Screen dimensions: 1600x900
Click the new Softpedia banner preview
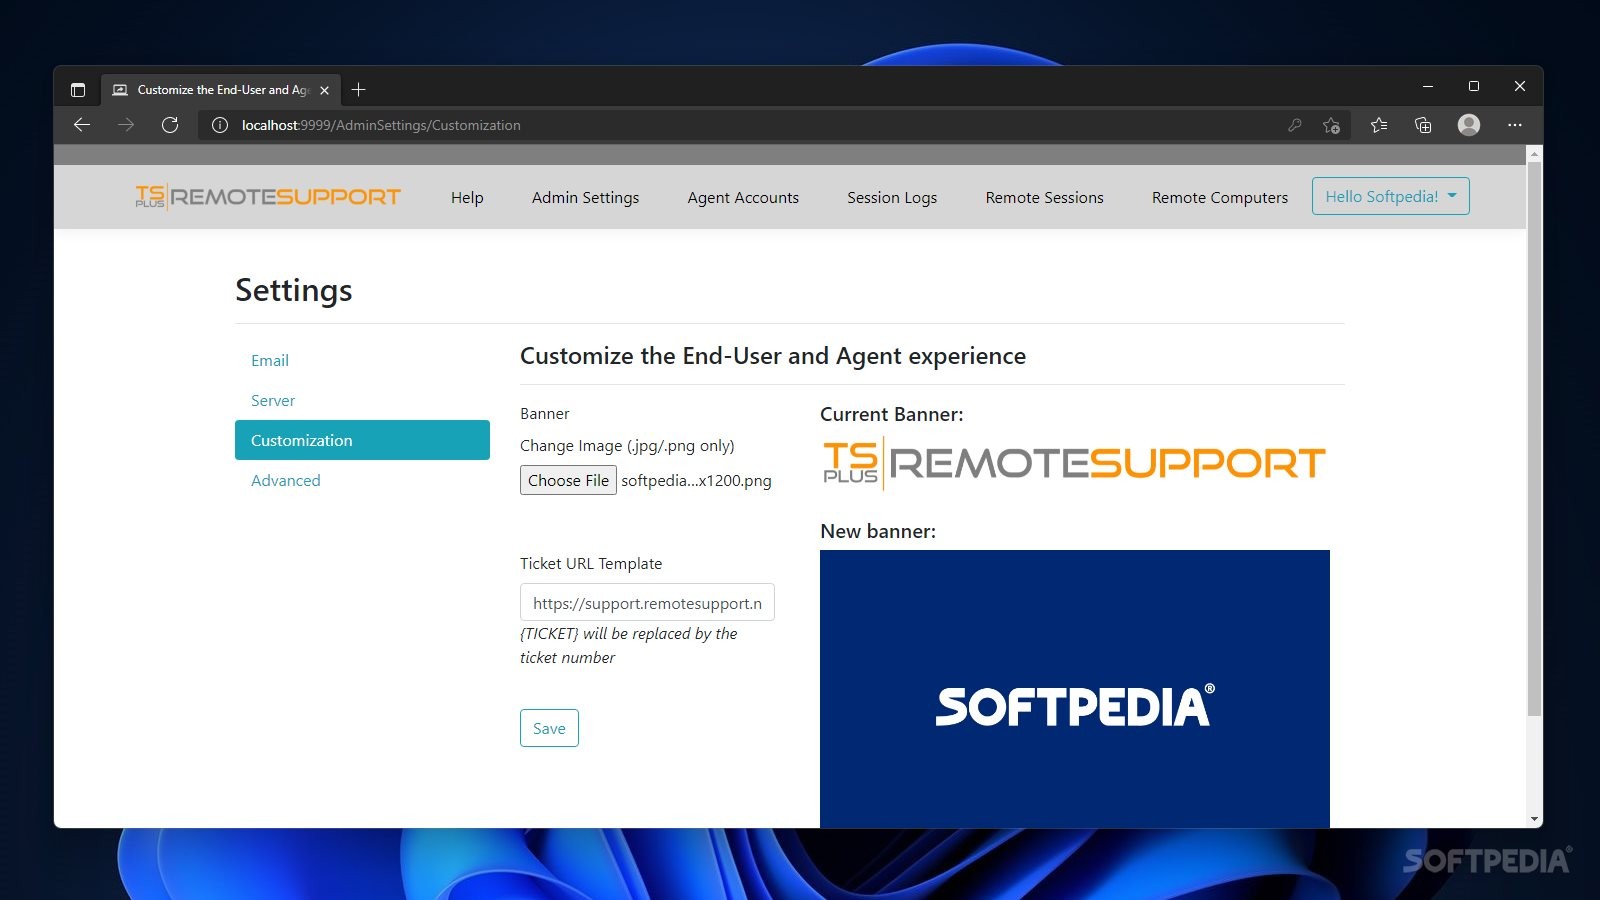[1075, 689]
